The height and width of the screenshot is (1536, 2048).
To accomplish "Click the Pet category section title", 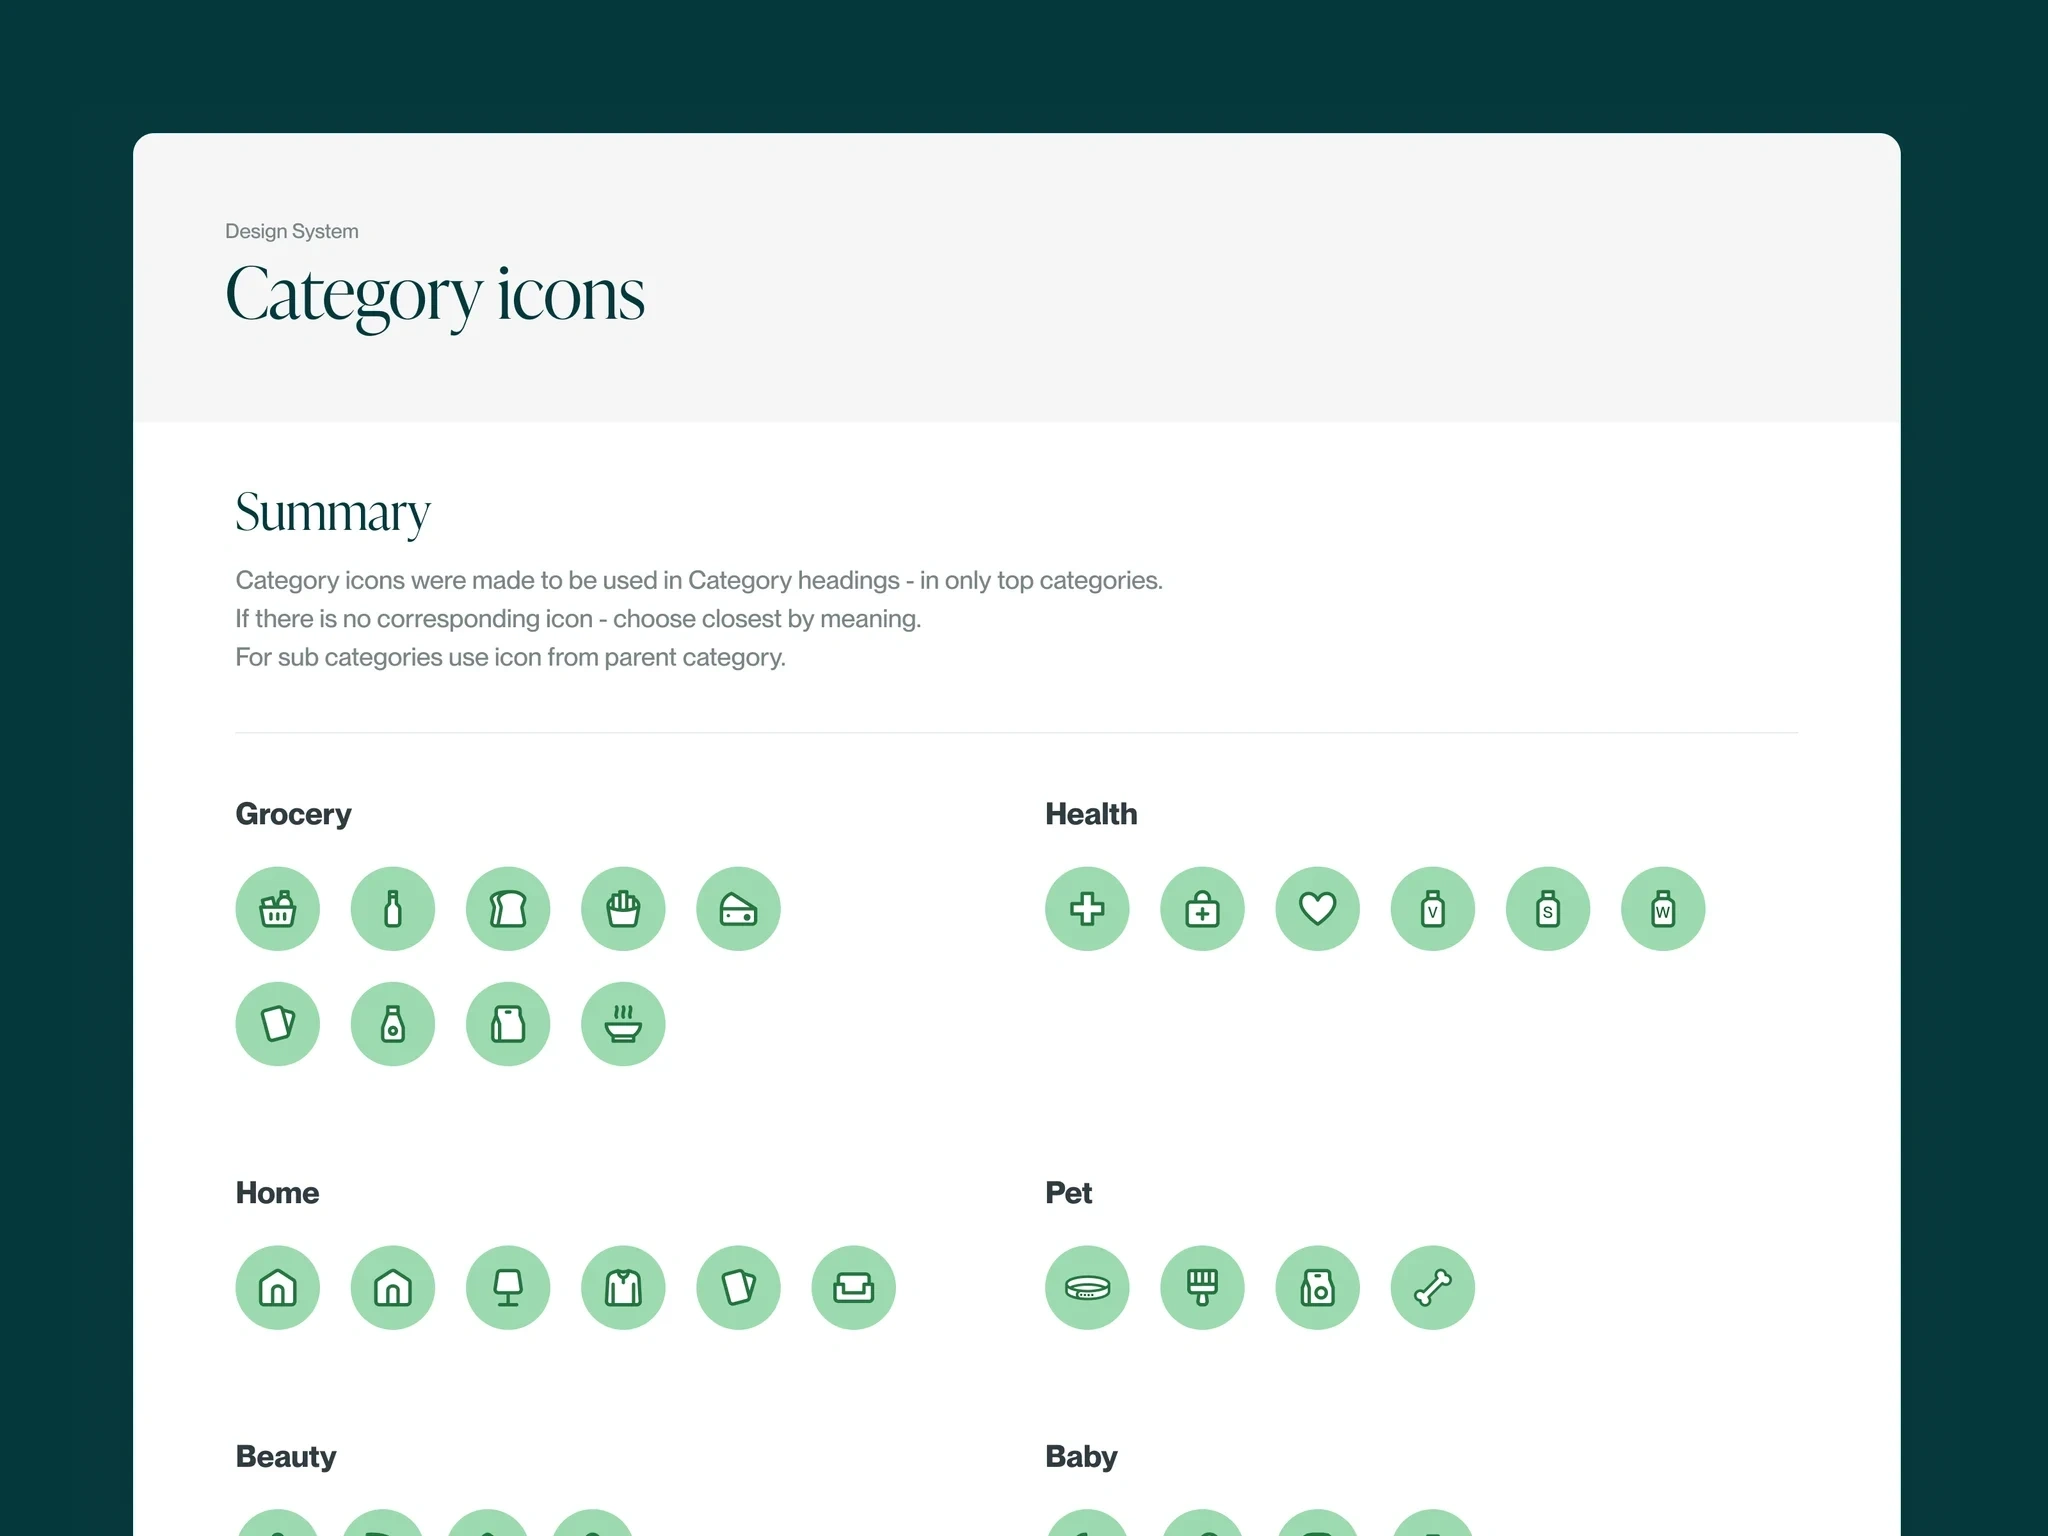I will [x=1071, y=1192].
